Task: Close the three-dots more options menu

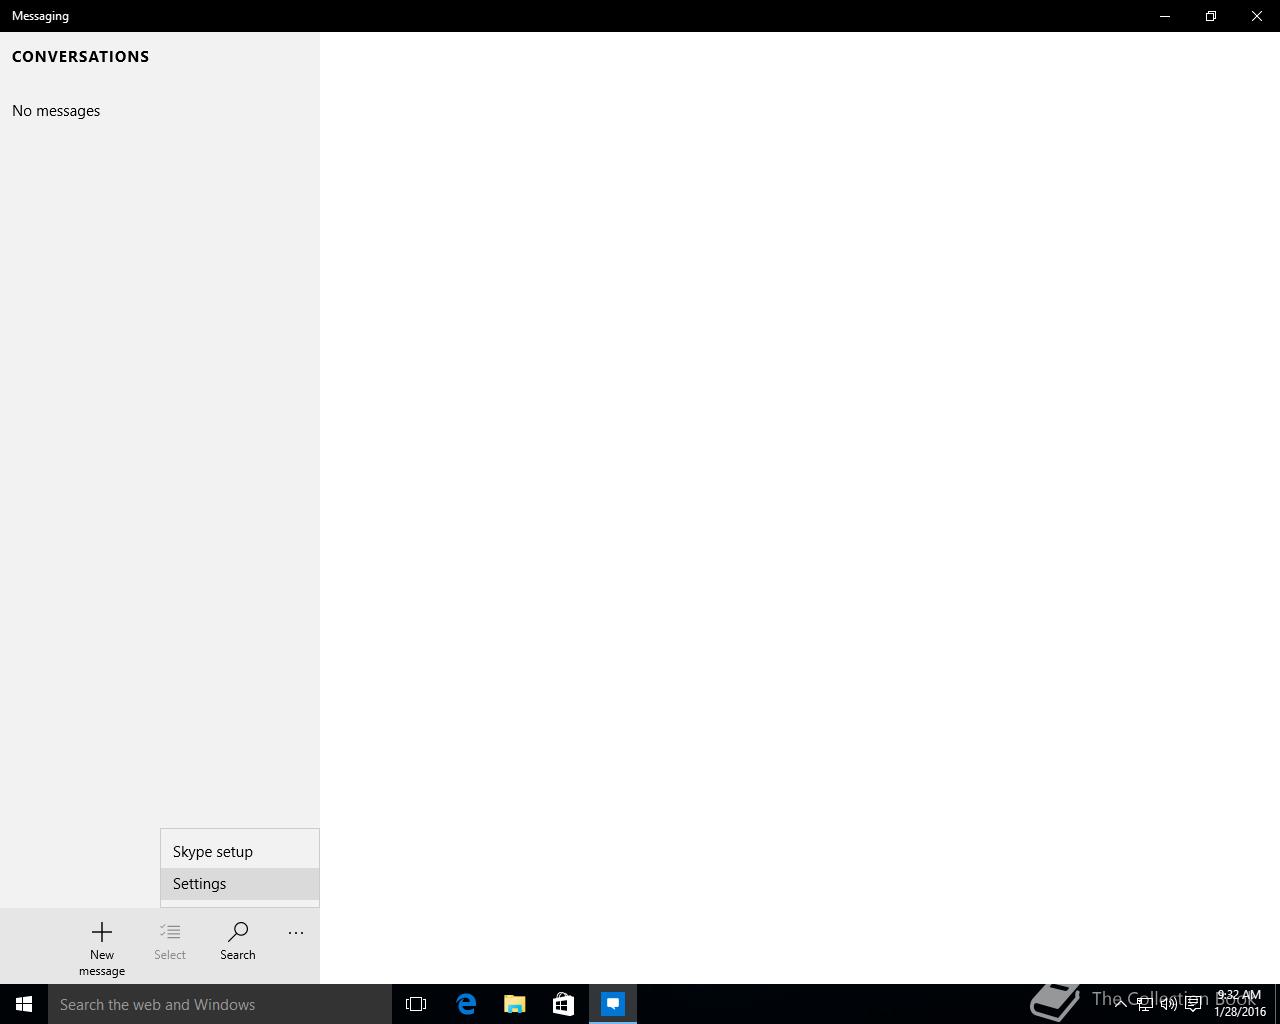Action: tap(296, 933)
